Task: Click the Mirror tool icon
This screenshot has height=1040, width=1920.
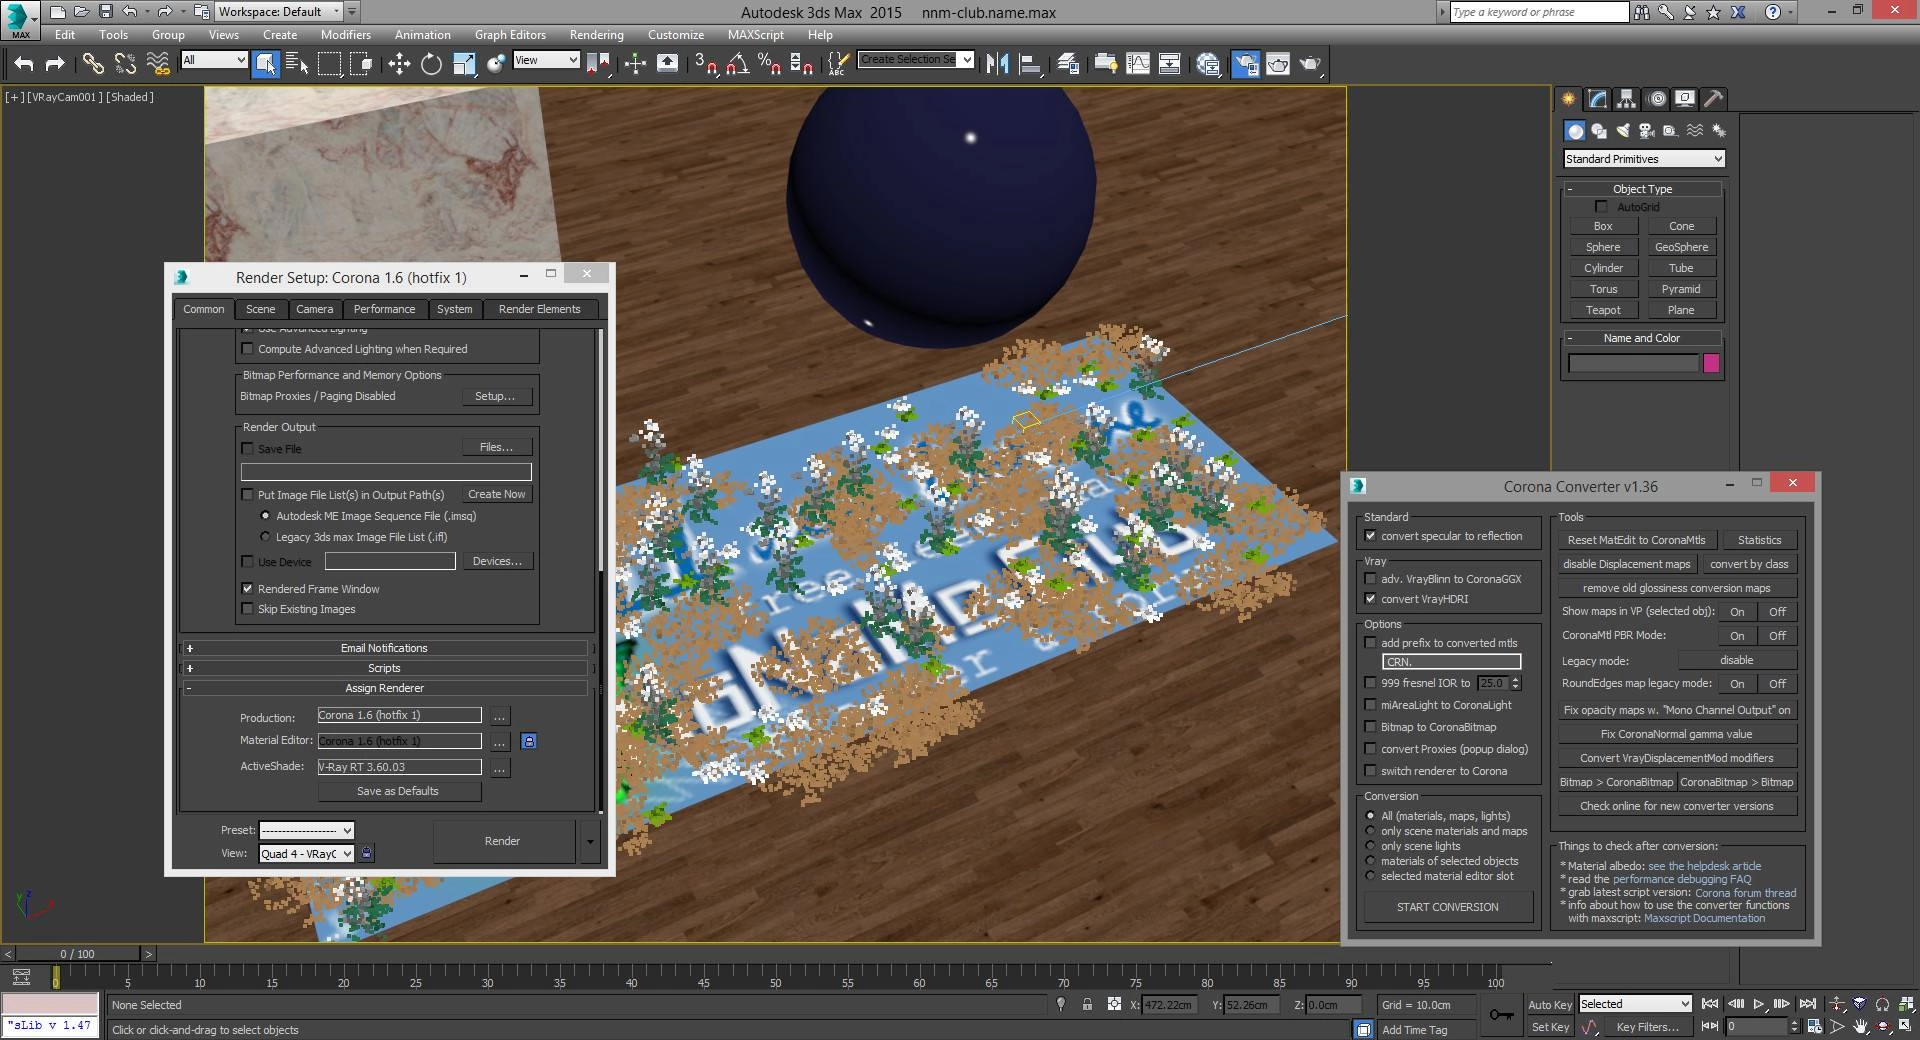Action: click(x=997, y=64)
